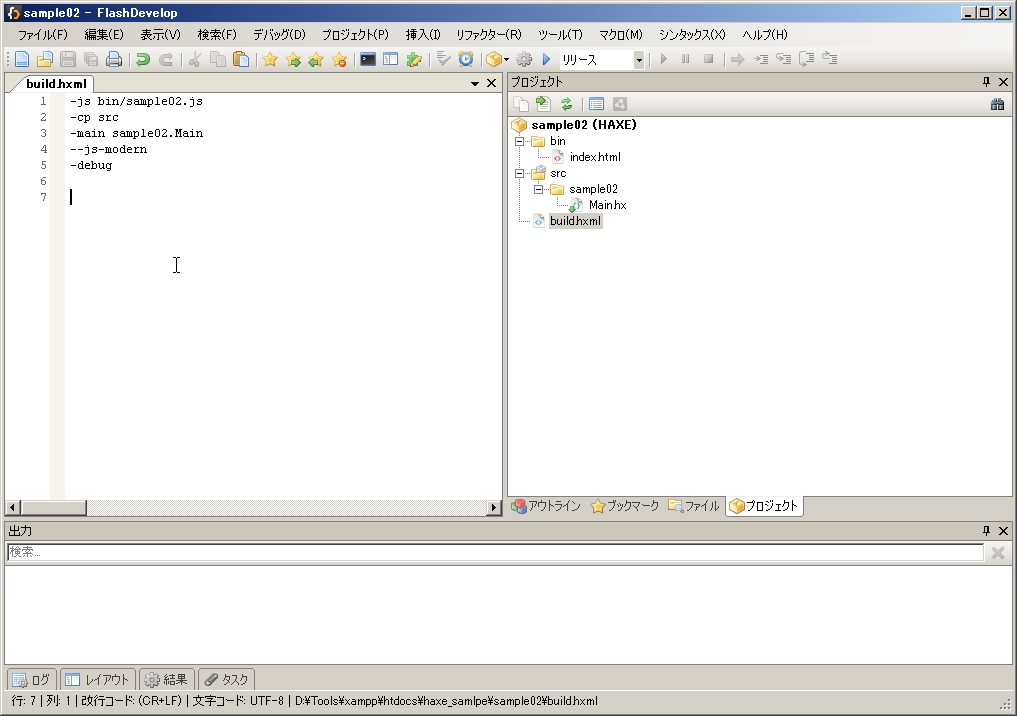Switch to the レイアウト tab
1017x716 pixels.
98,679
